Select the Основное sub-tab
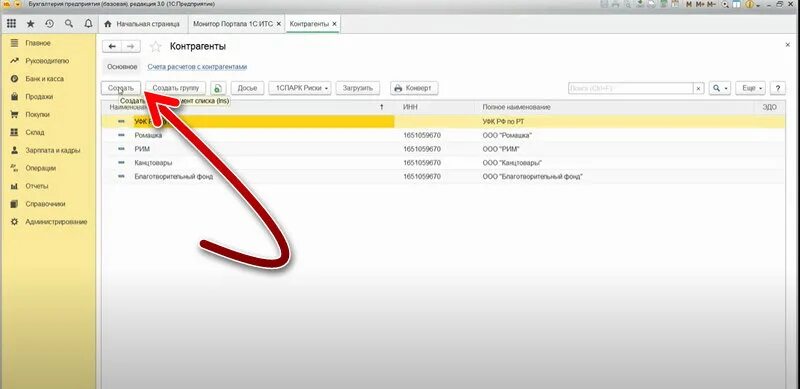 pos(122,67)
